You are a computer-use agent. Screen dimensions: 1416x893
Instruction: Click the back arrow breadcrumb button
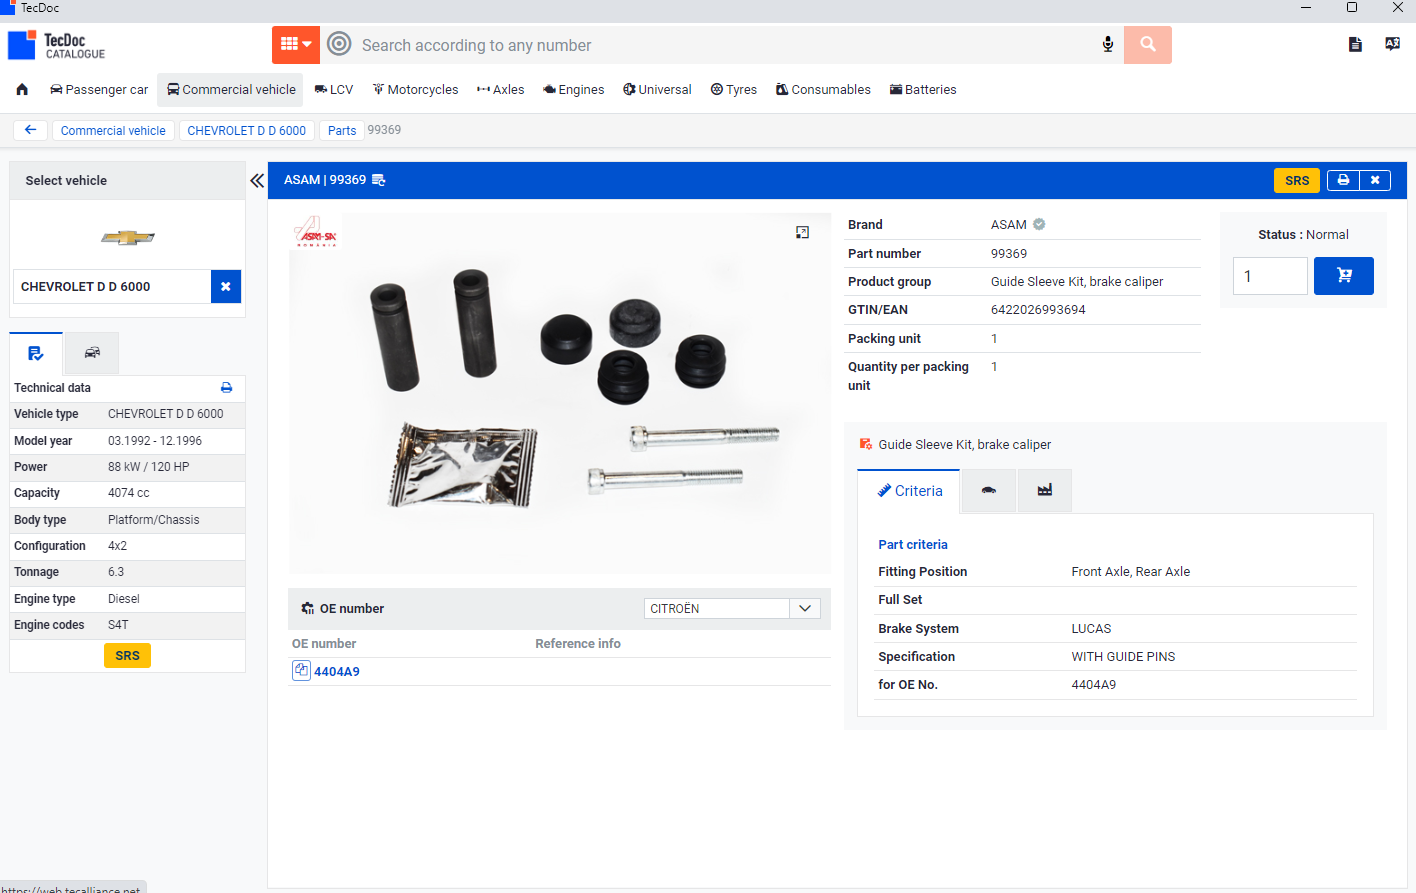(30, 130)
